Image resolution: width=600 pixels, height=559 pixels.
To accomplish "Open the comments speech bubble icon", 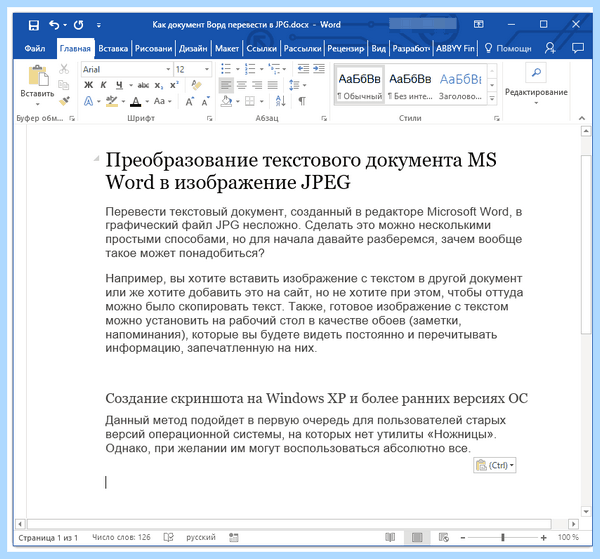I will pos(577,48).
